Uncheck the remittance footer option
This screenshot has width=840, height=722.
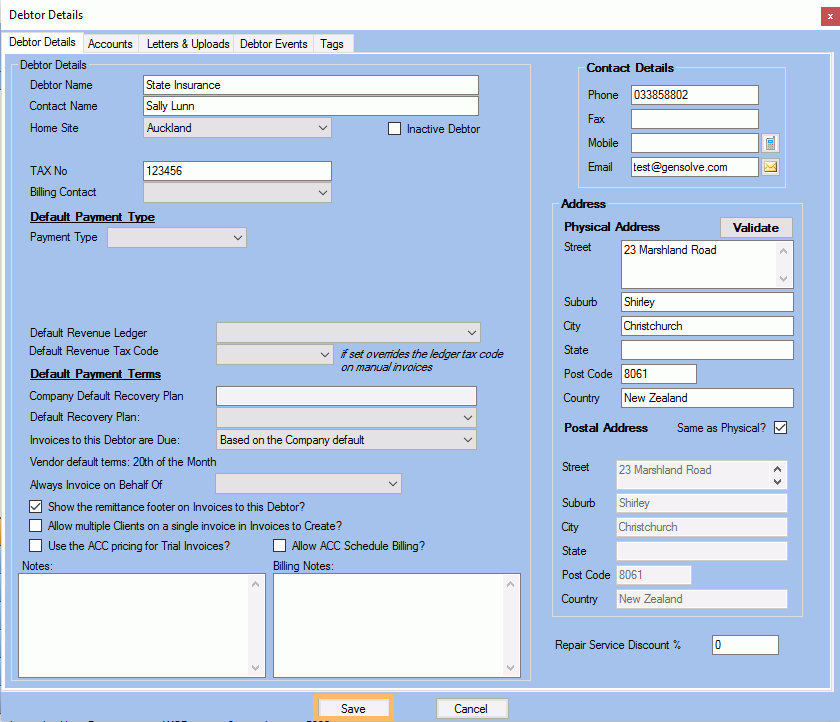point(35,507)
